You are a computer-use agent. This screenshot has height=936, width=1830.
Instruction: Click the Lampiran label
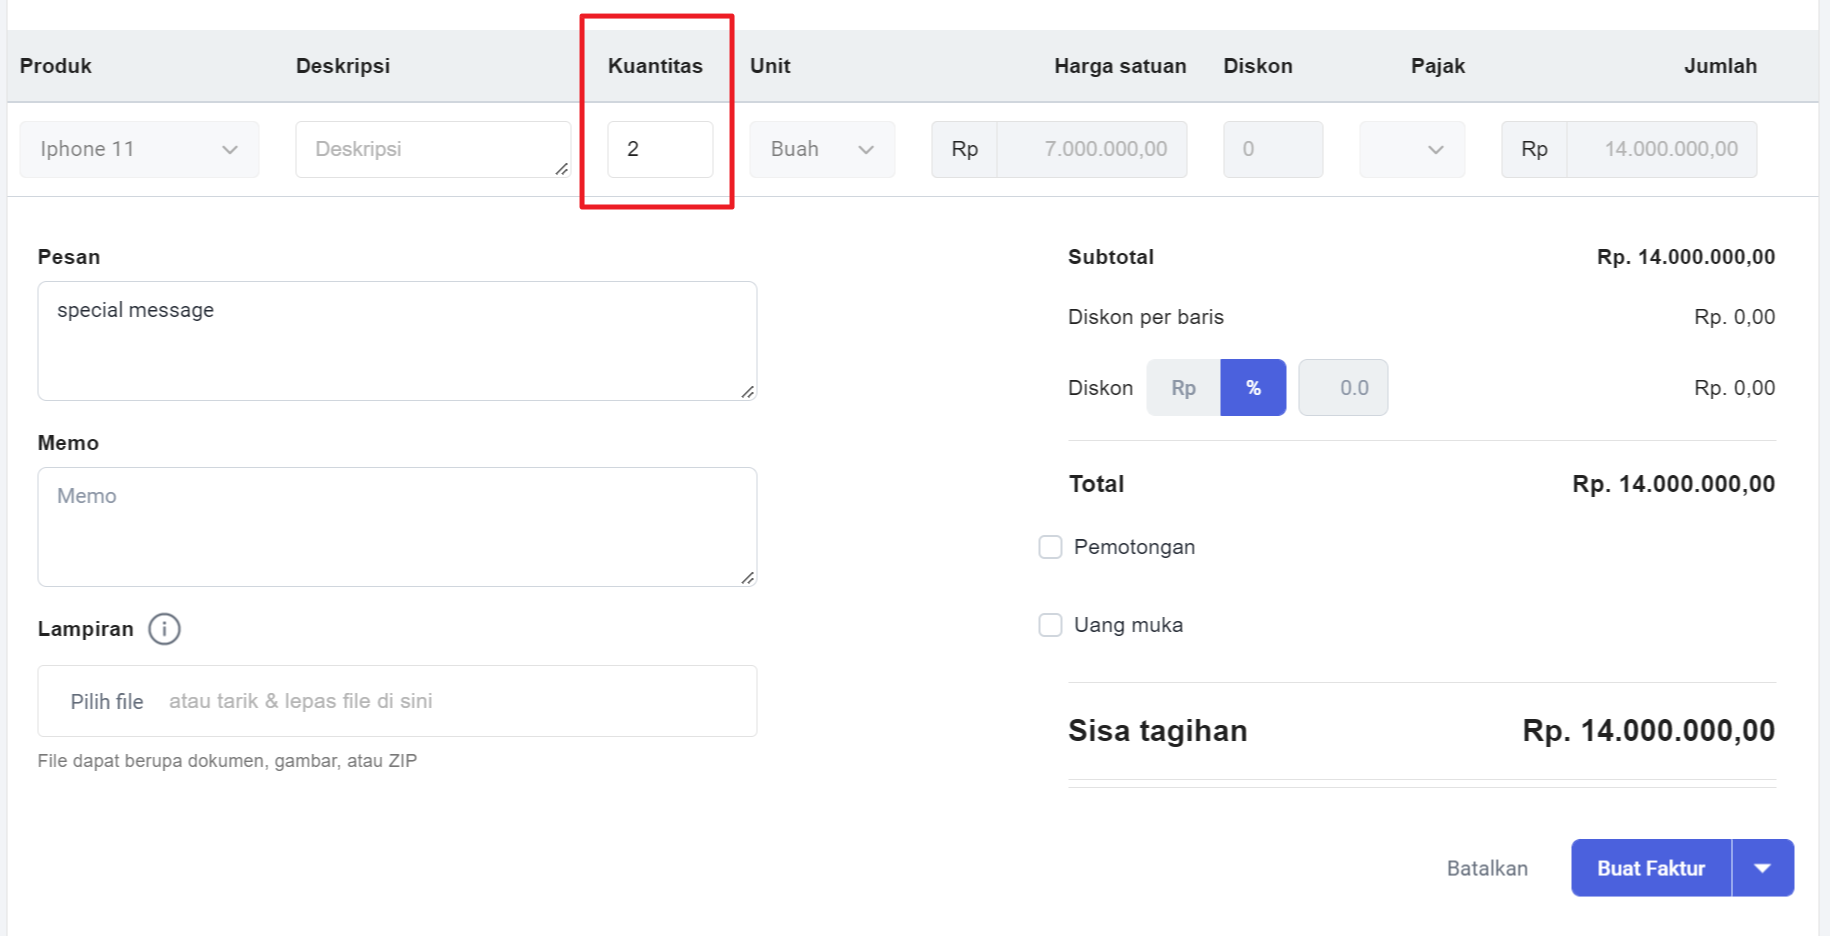point(85,629)
